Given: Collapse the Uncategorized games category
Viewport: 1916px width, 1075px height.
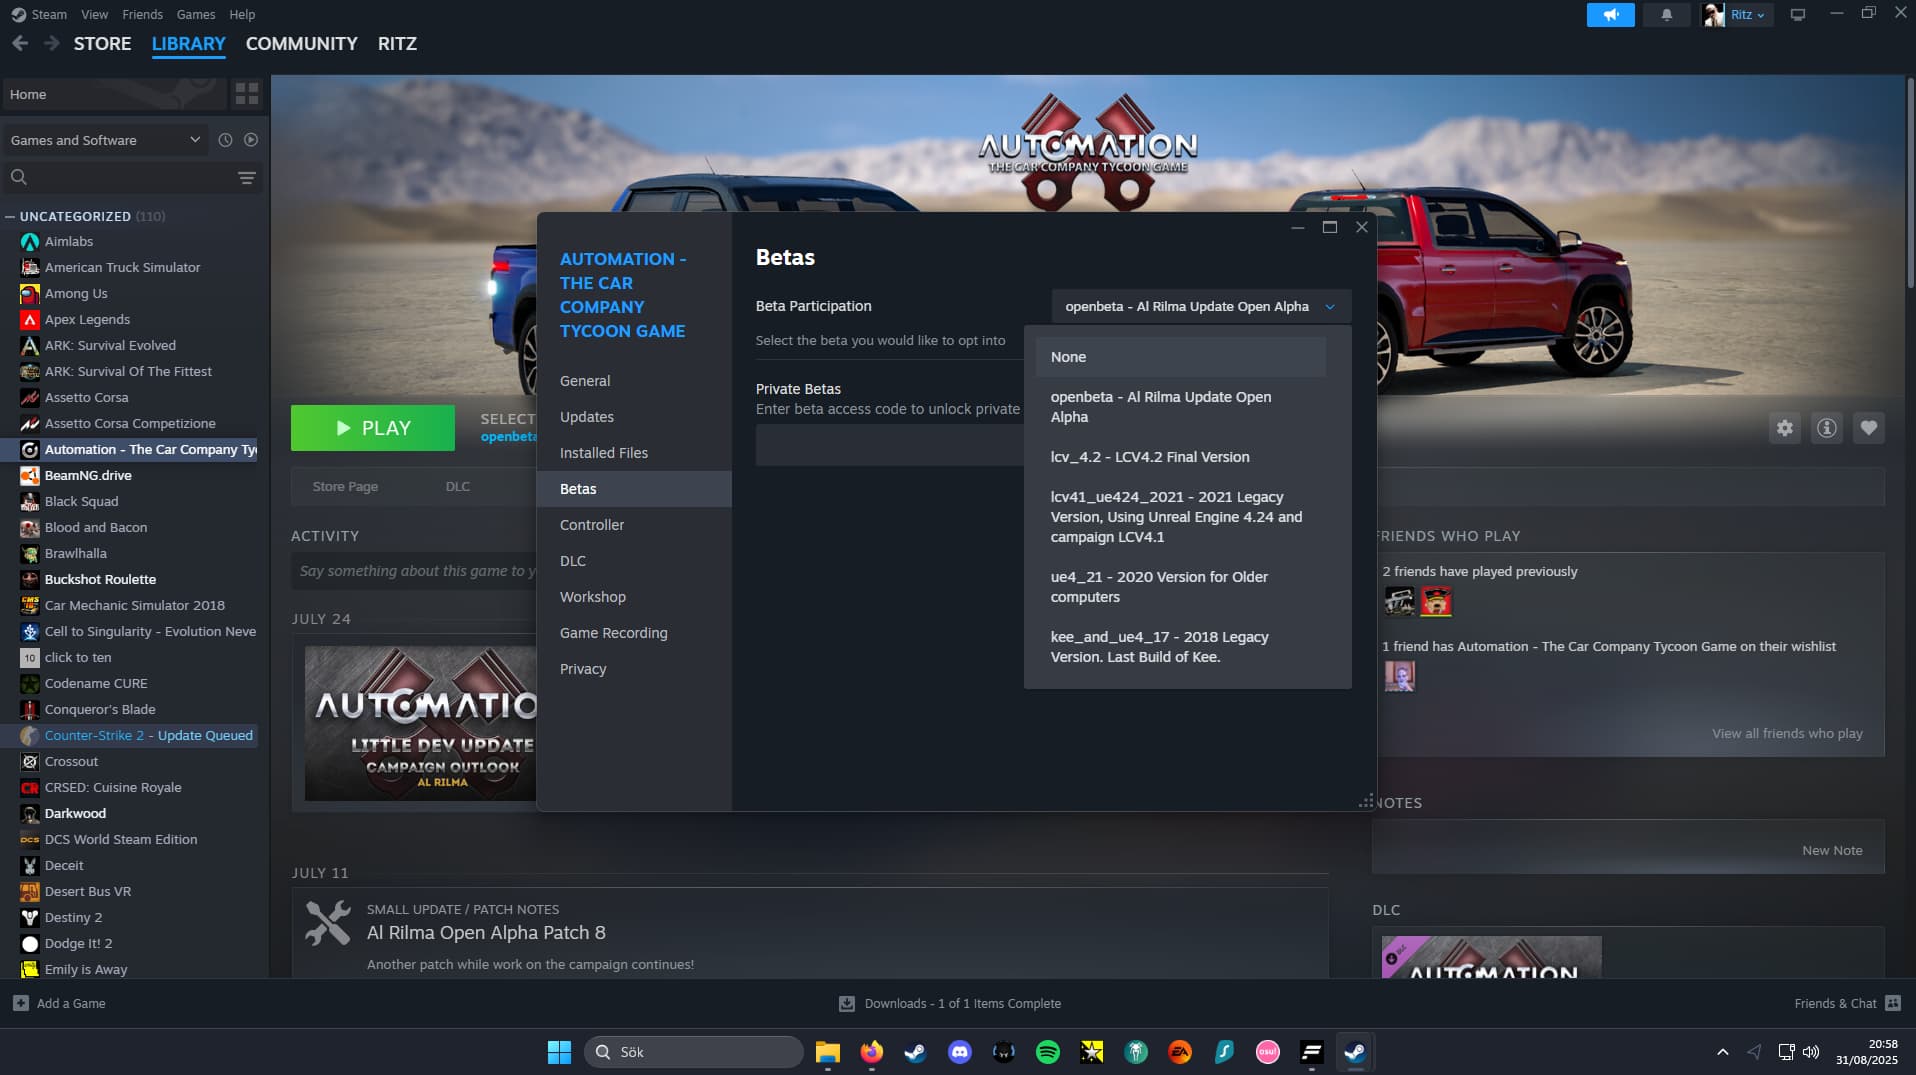Looking at the screenshot, I should click(10, 216).
